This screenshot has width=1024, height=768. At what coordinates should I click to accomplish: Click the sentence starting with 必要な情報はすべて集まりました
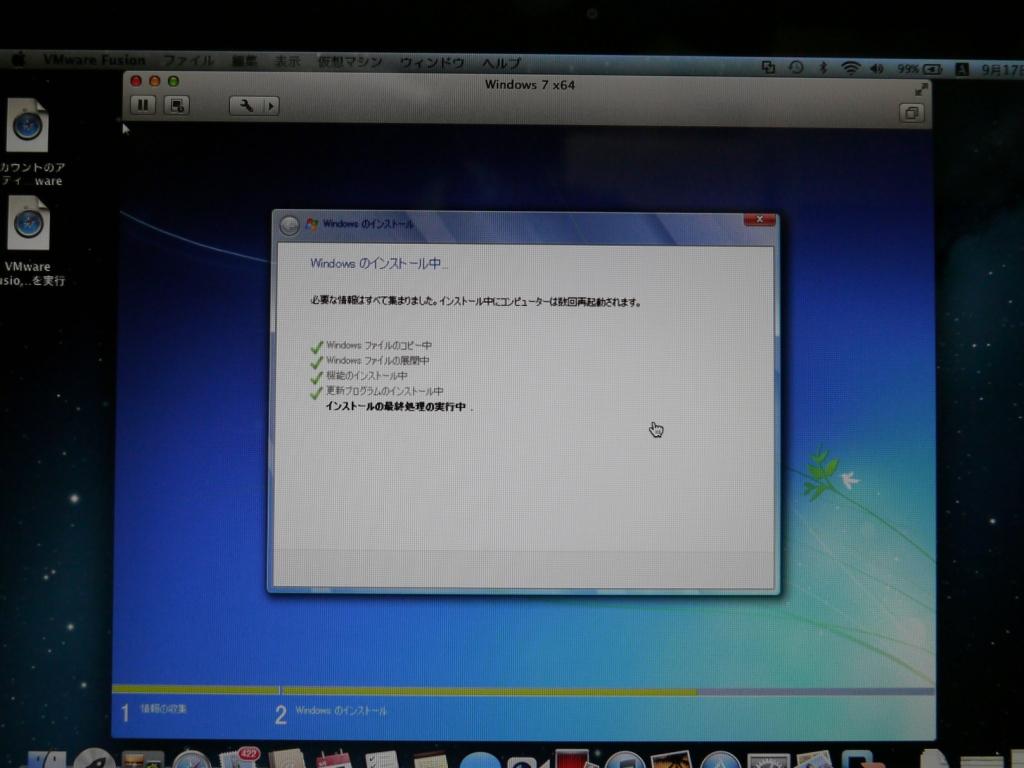476,302
